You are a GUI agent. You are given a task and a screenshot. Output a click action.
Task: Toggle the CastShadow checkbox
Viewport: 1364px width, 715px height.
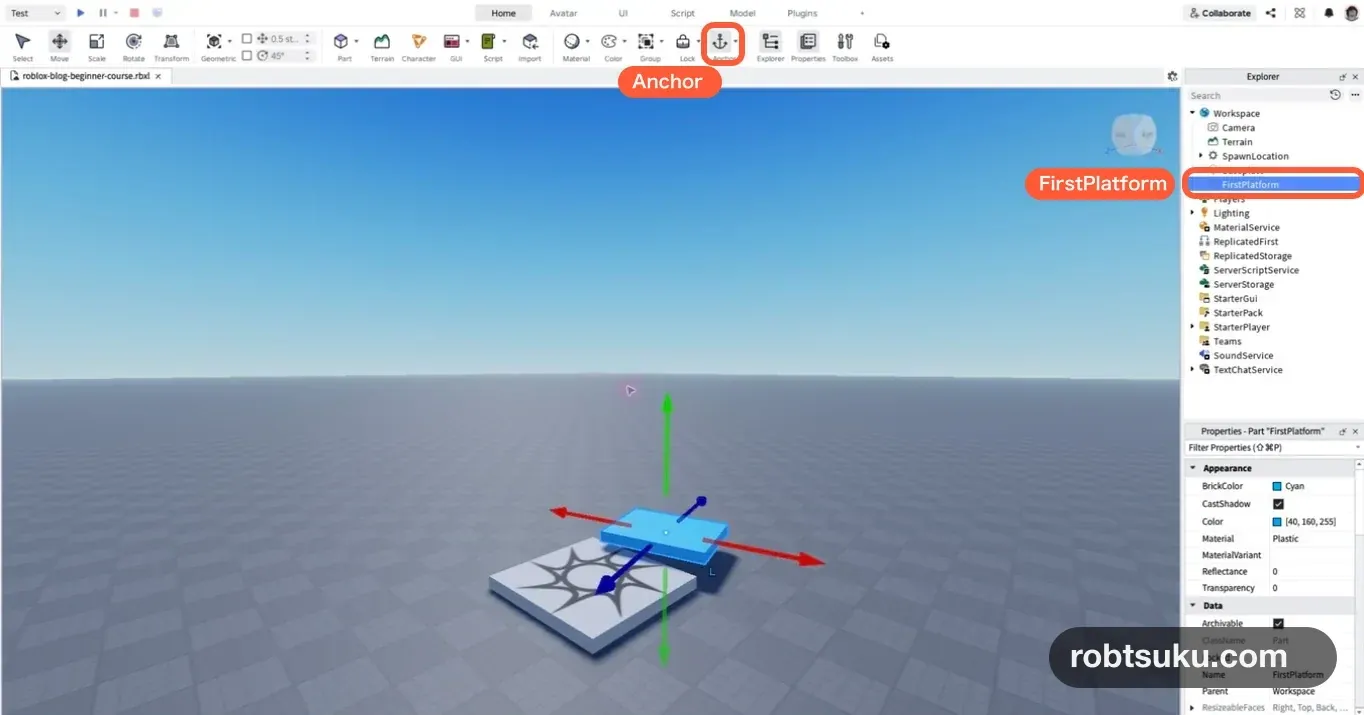1278,504
